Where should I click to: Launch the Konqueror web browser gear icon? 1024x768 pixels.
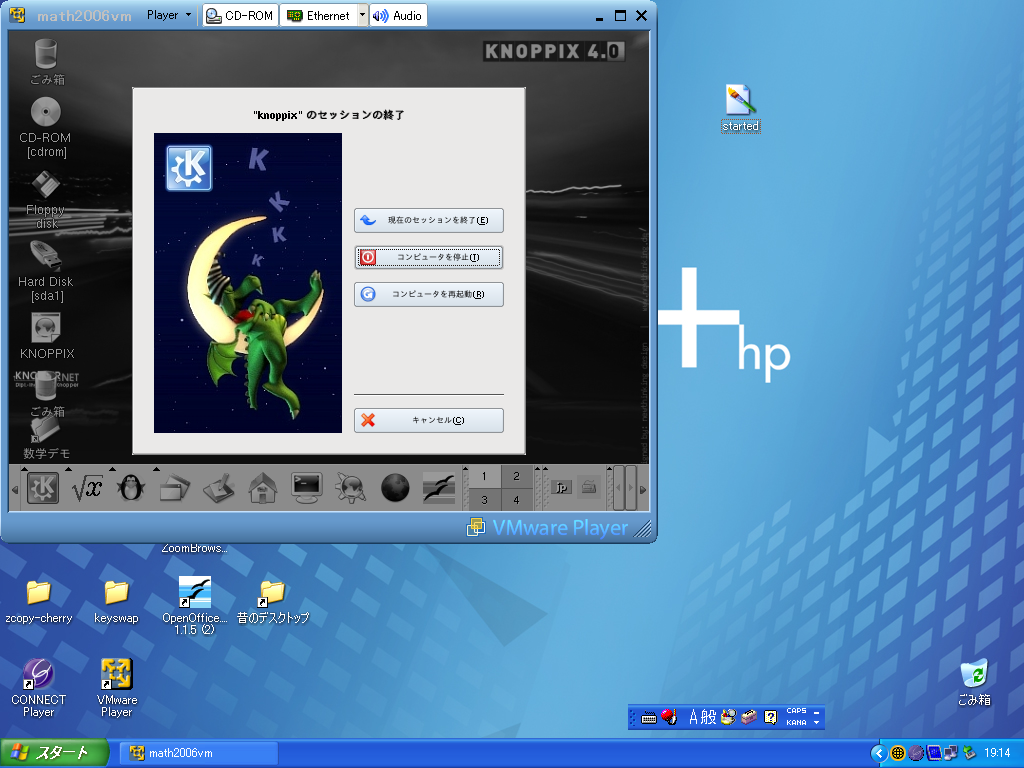(351, 488)
